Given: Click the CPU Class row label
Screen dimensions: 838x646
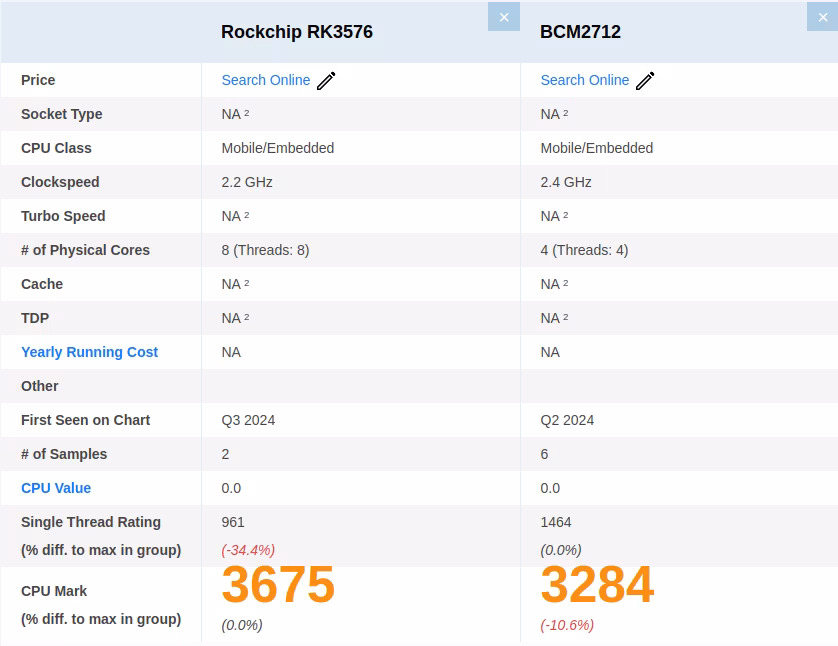Looking at the screenshot, I should click(56, 148).
